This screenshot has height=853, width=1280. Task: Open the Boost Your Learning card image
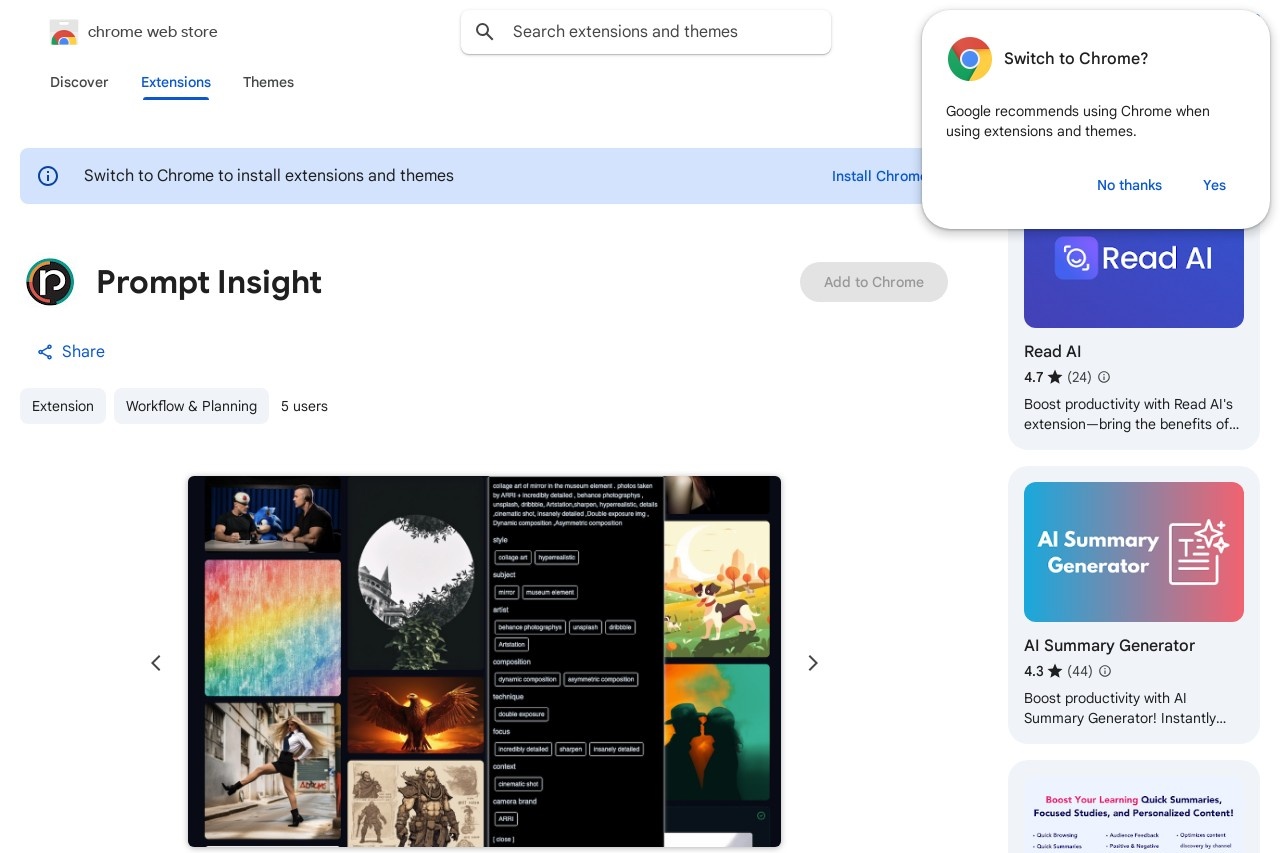click(x=1134, y=814)
